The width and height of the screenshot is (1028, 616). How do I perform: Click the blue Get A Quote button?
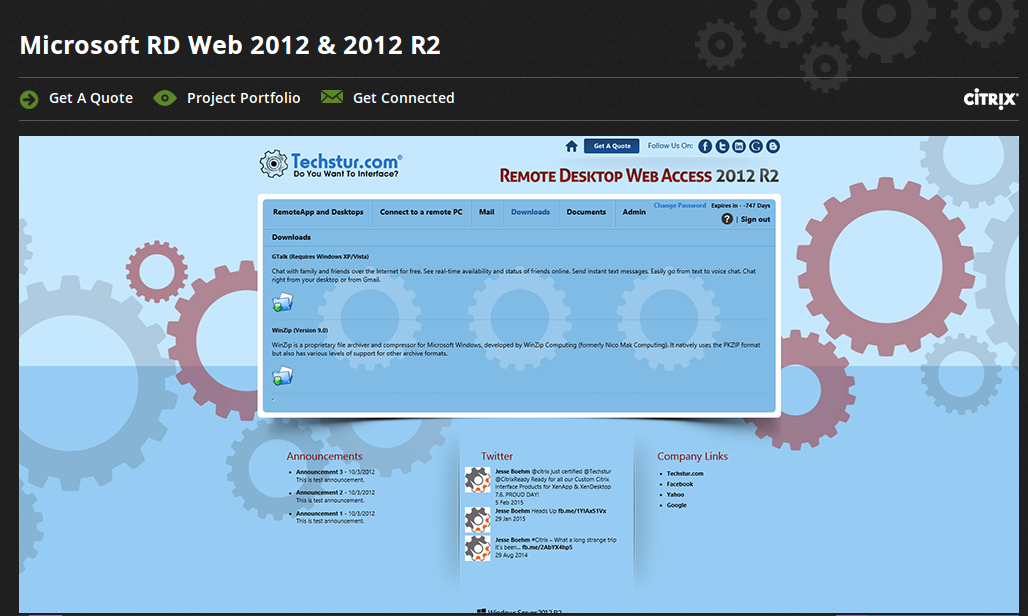(612, 146)
